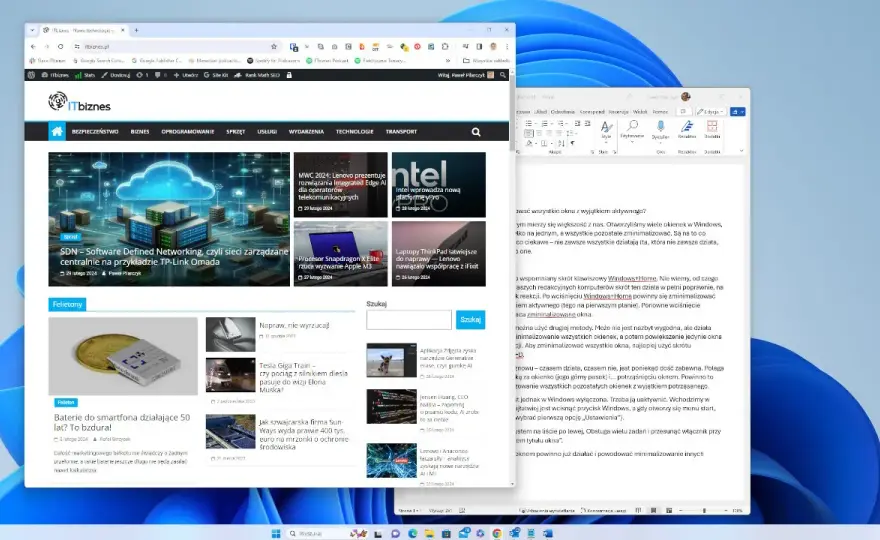Collapse the Word ribbon chevron

pyautogui.click(x=741, y=151)
